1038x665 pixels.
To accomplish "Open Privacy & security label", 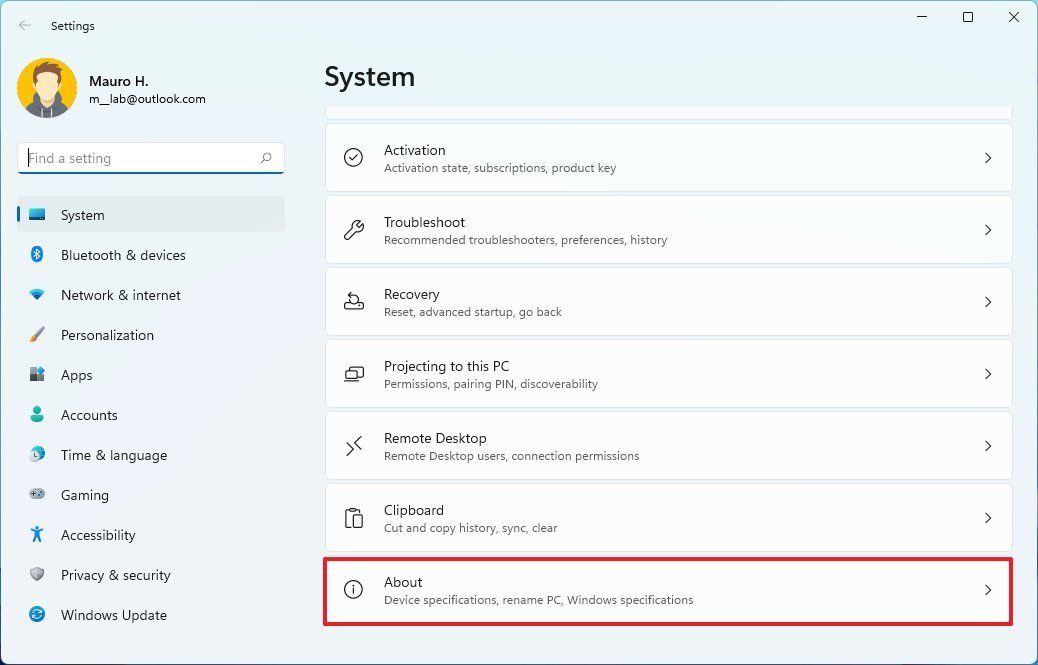I will pos(115,575).
